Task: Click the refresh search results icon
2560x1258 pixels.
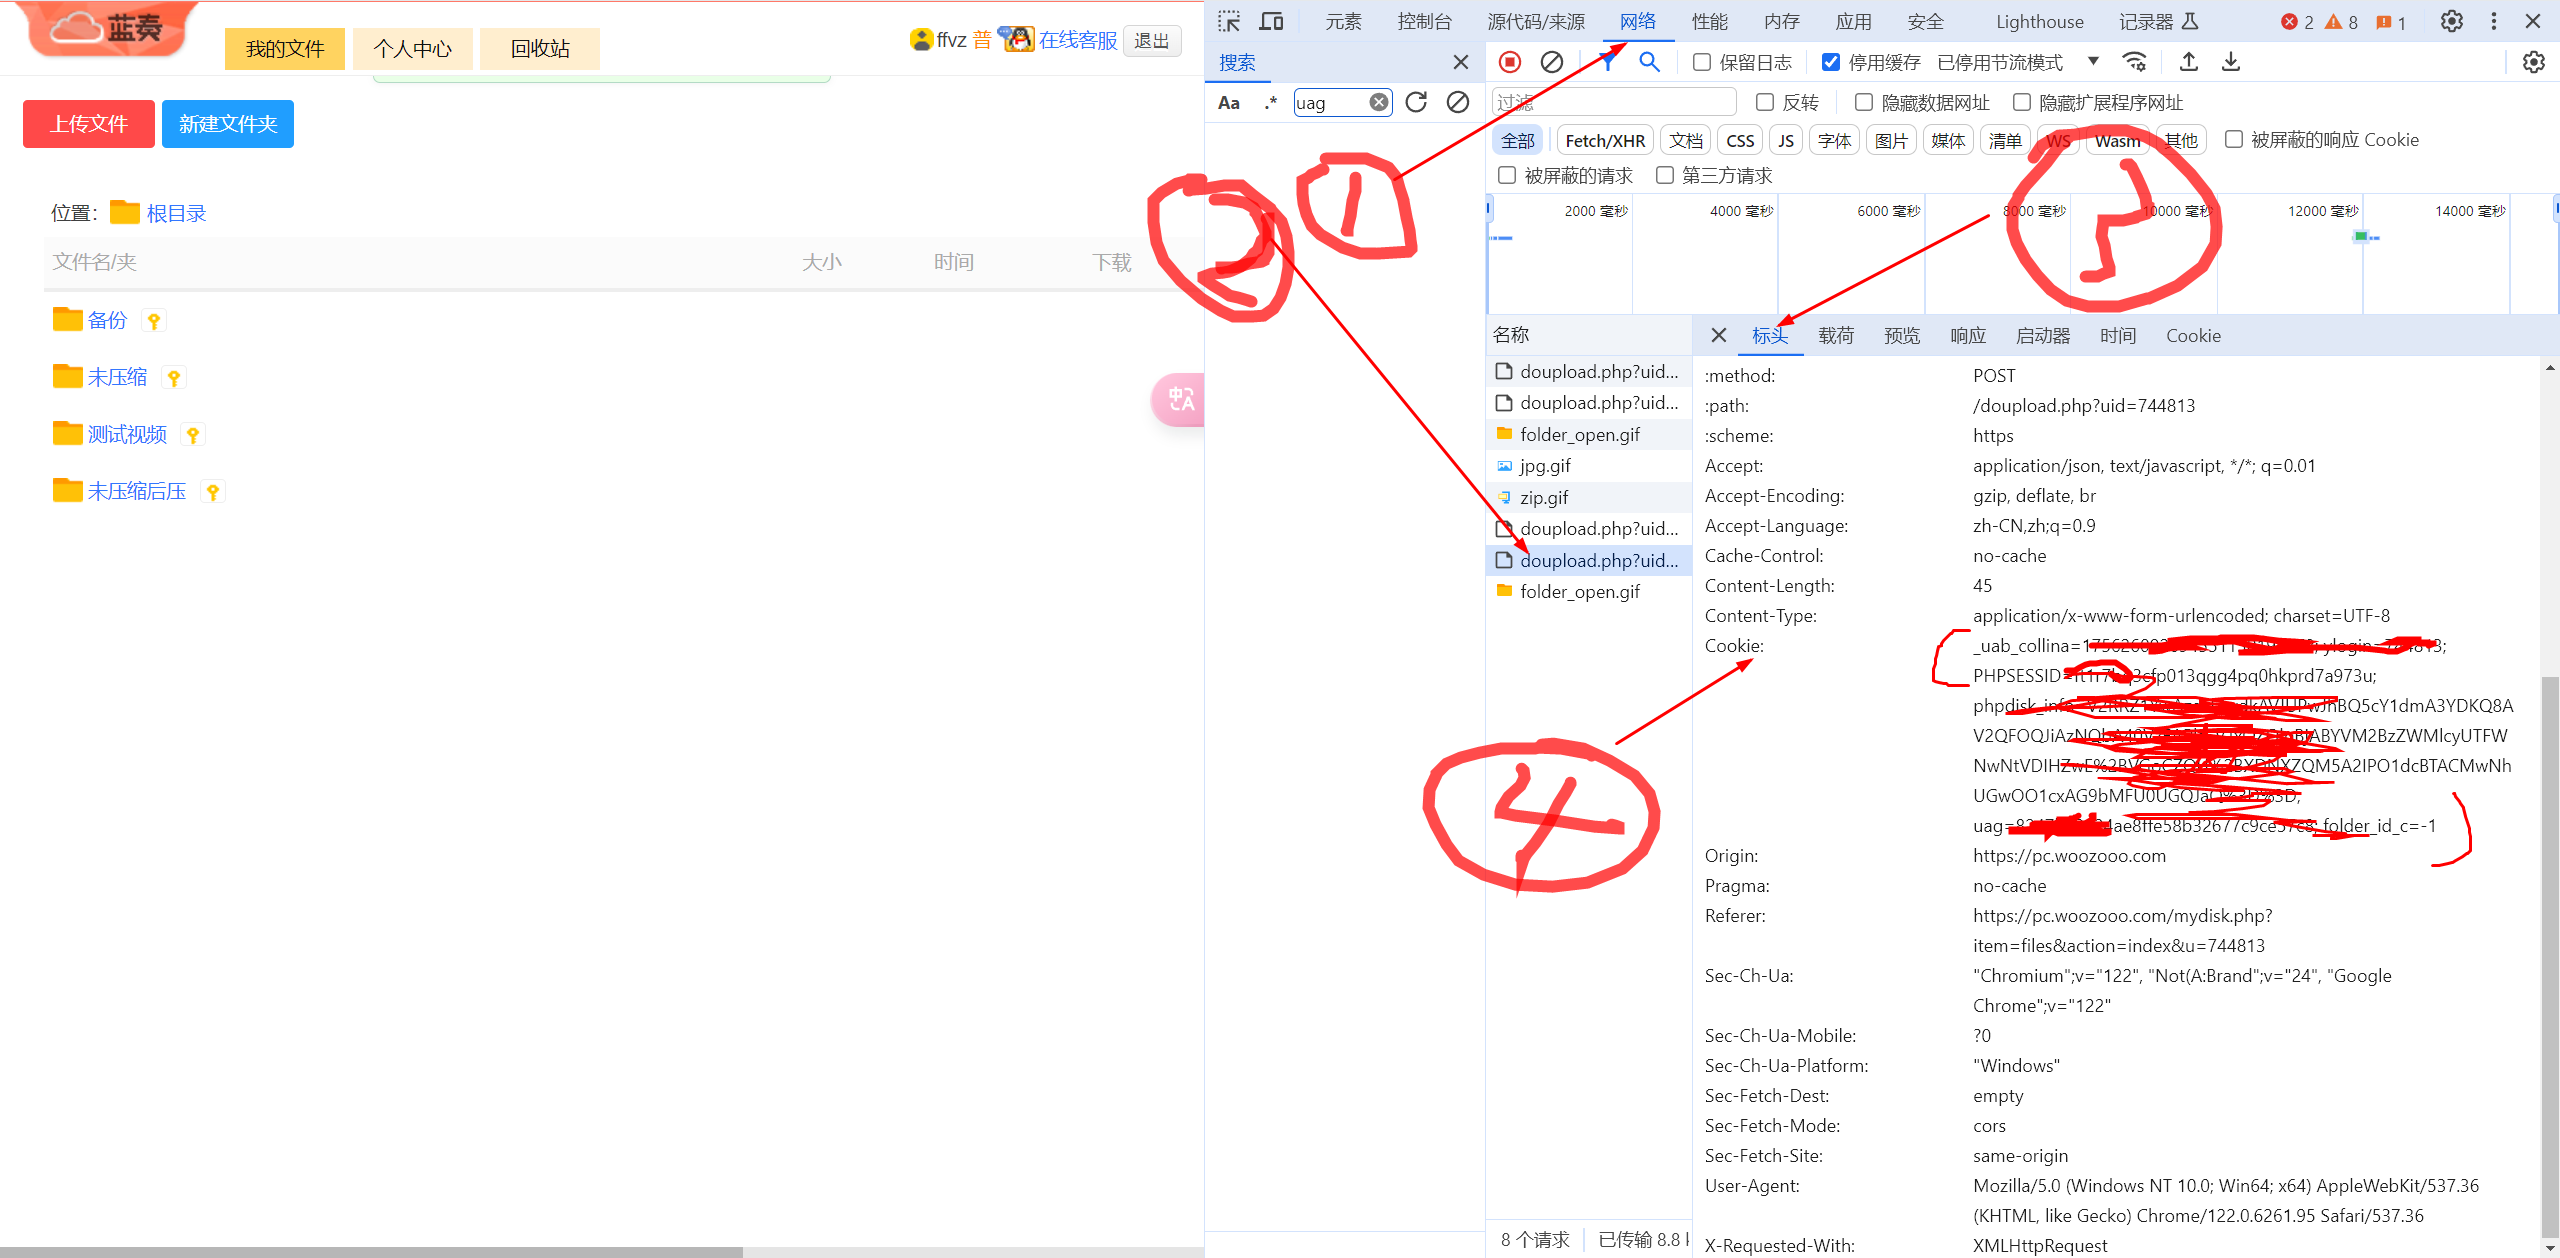Action: pyautogui.click(x=1416, y=102)
